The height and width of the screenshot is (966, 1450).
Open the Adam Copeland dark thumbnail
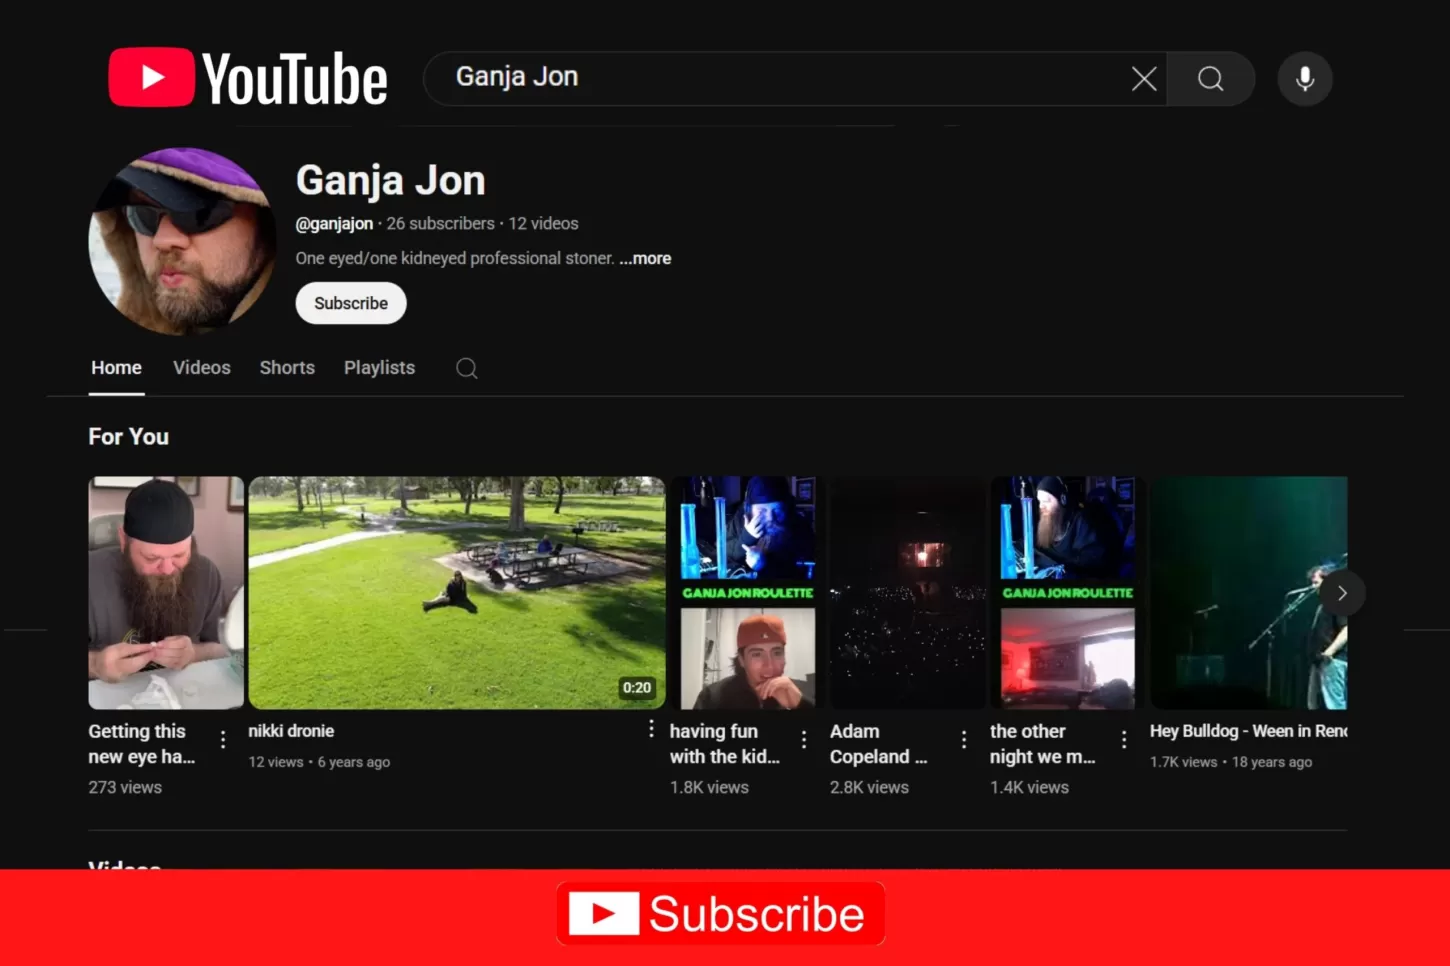coord(908,593)
